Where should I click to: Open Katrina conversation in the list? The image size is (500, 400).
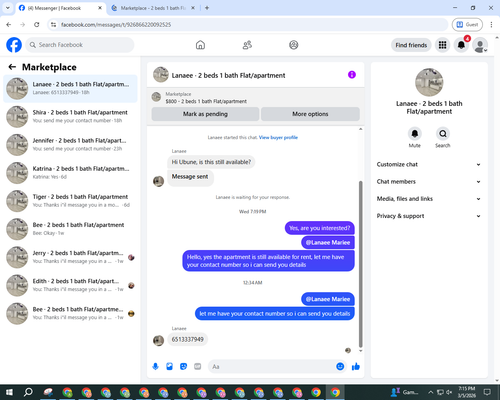click(x=70, y=173)
